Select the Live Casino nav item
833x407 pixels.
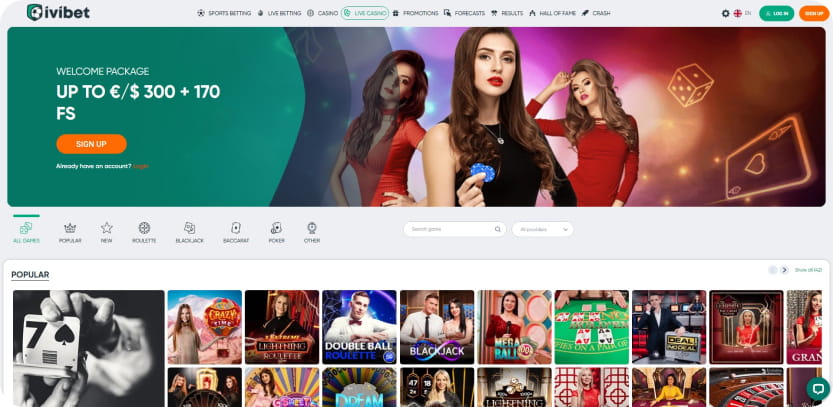[365, 13]
